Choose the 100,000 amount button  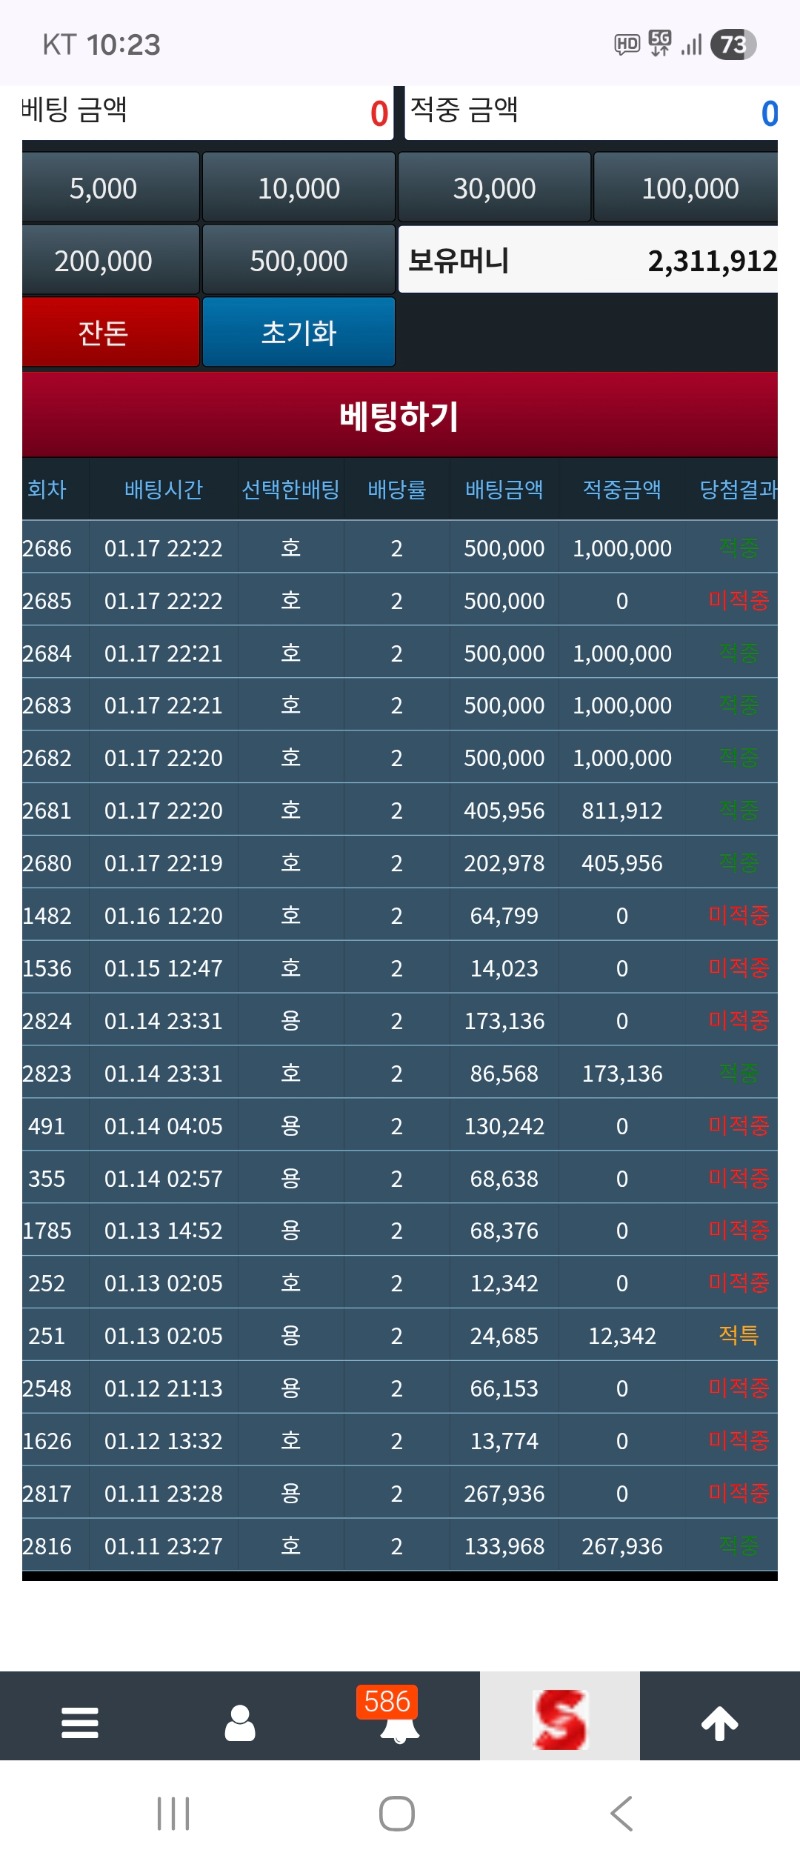tap(688, 188)
